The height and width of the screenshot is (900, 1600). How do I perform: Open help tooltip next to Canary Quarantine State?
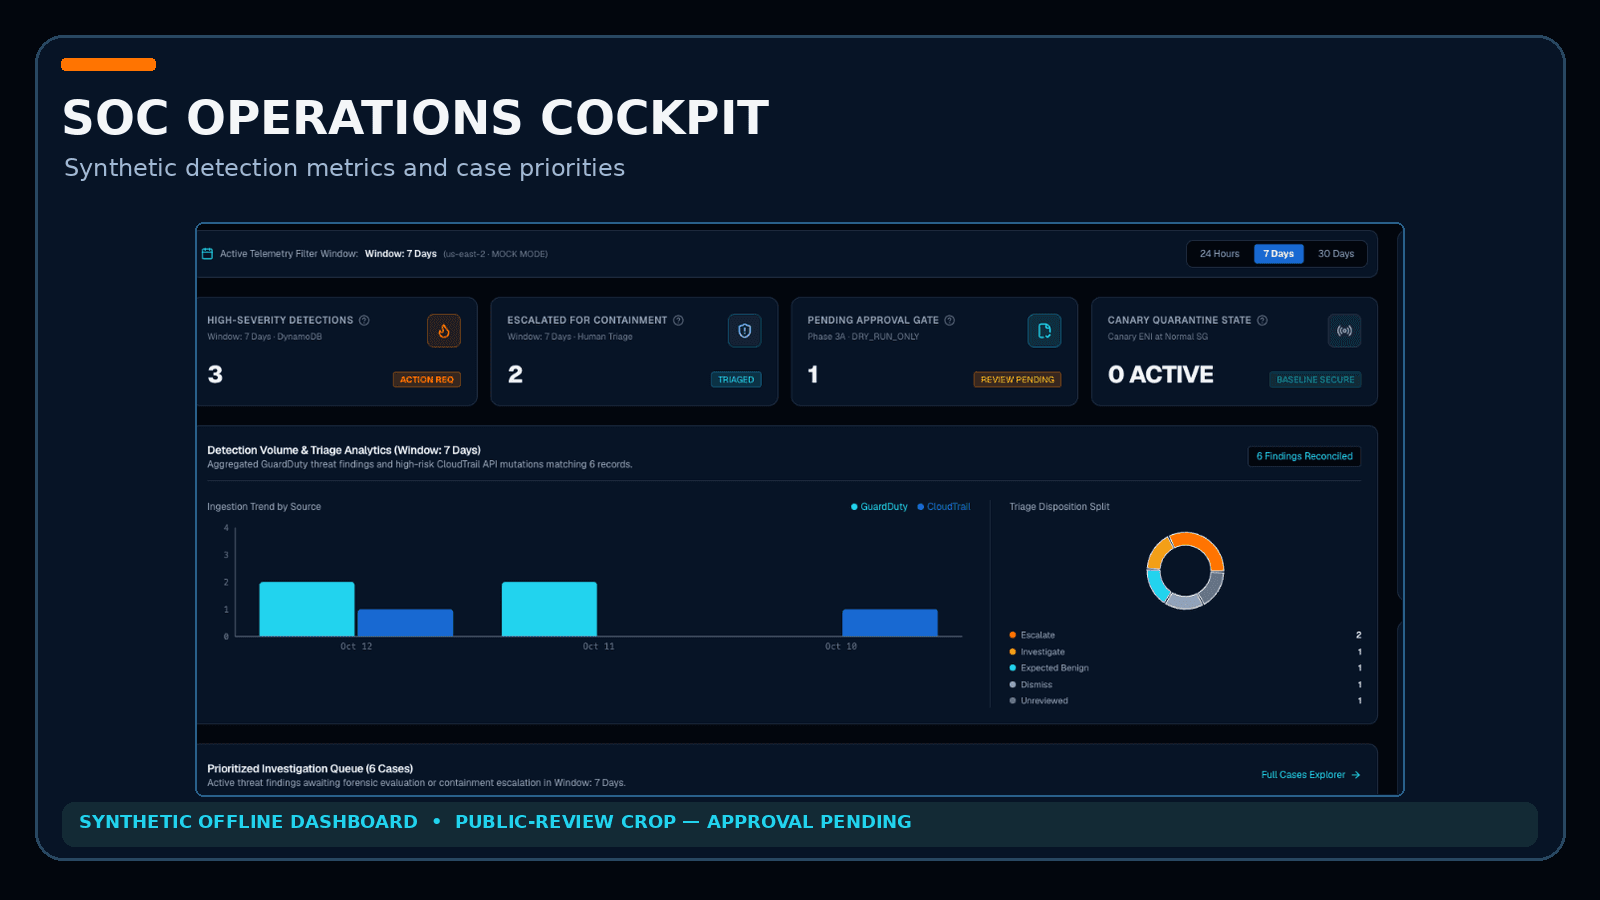click(x=1262, y=320)
